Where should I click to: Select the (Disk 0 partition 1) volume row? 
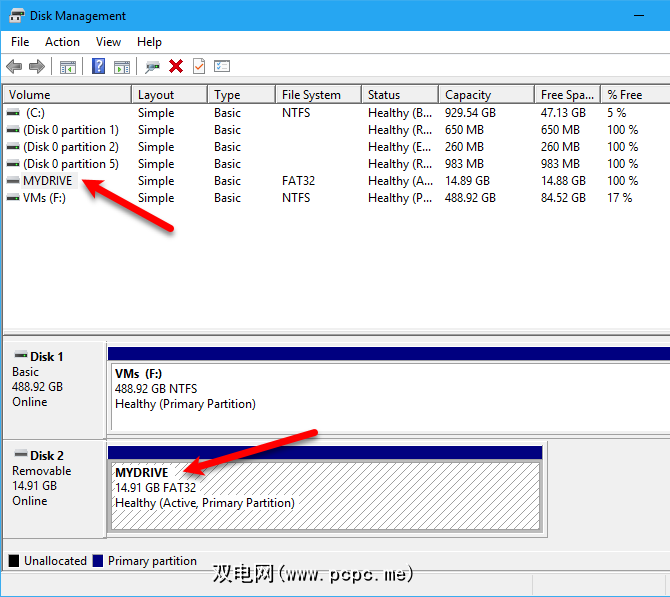click(x=336, y=130)
